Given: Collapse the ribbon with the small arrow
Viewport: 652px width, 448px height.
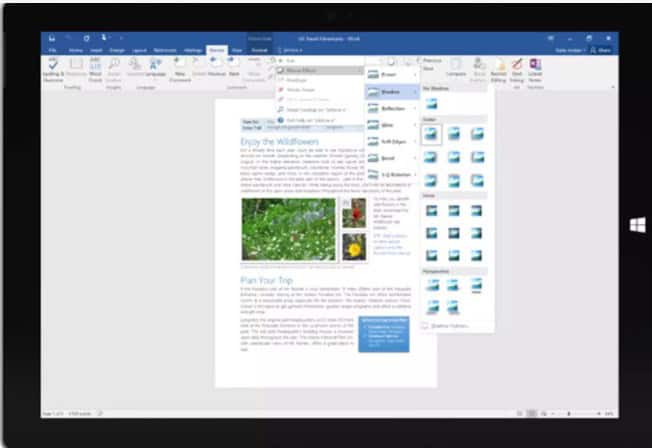Looking at the screenshot, I should pyautogui.click(x=613, y=87).
